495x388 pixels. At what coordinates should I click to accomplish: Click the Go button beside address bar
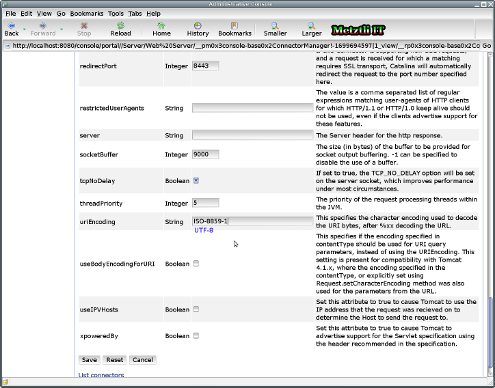click(487, 46)
